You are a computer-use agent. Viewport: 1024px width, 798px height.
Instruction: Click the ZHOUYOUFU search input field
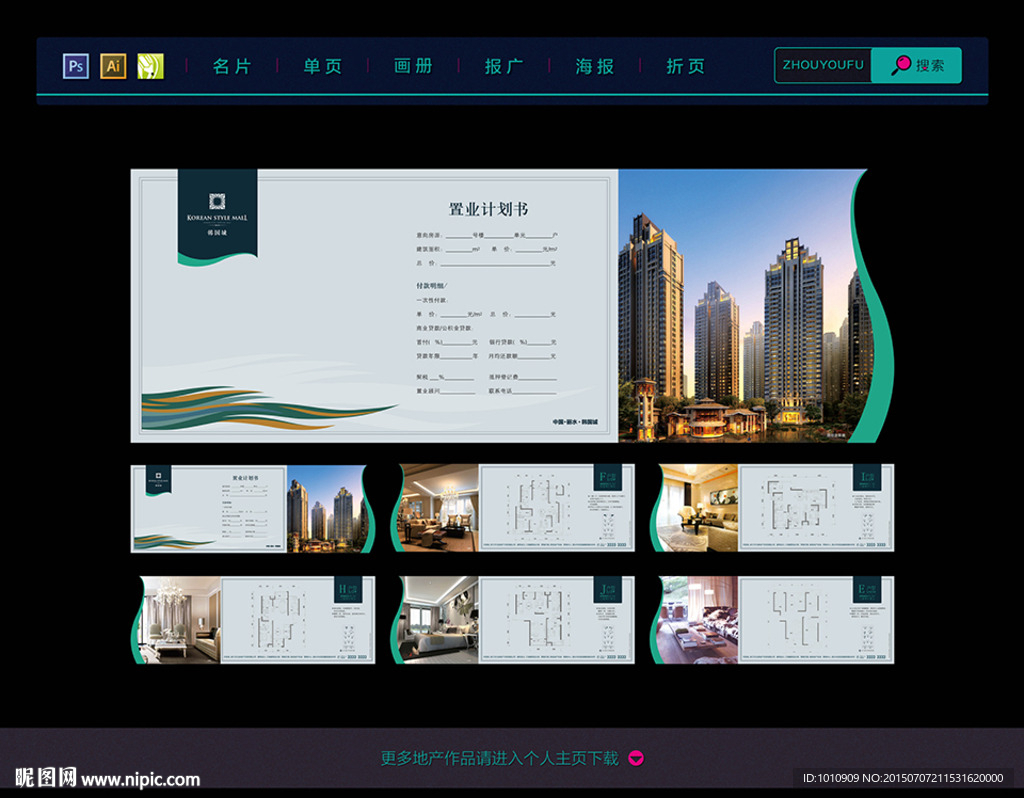822,64
